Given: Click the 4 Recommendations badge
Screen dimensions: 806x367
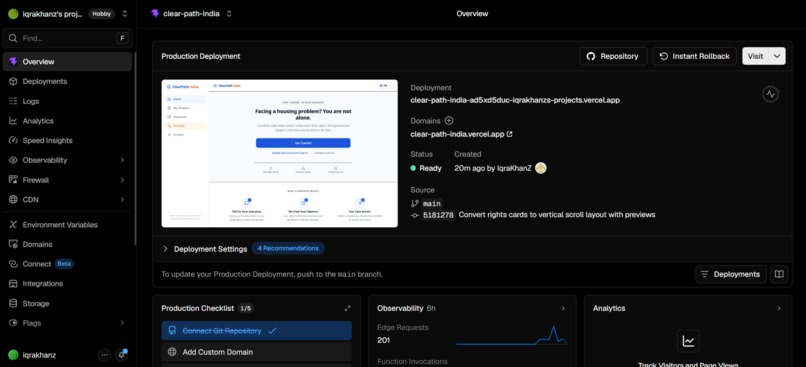Looking at the screenshot, I should point(288,248).
